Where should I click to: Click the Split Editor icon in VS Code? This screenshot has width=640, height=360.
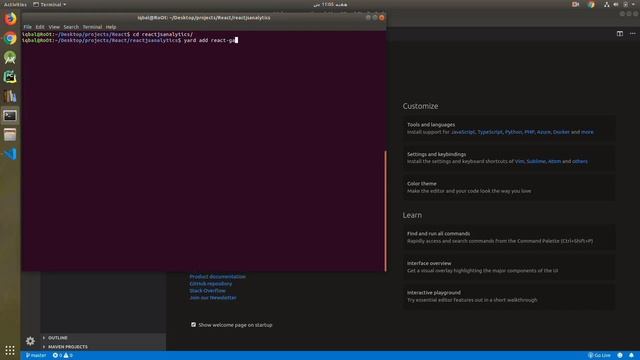(x=620, y=34)
